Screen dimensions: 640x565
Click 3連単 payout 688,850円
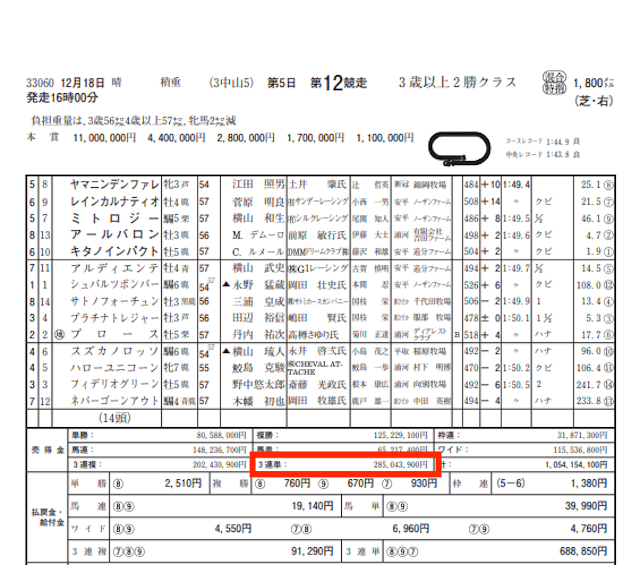(584, 552)
